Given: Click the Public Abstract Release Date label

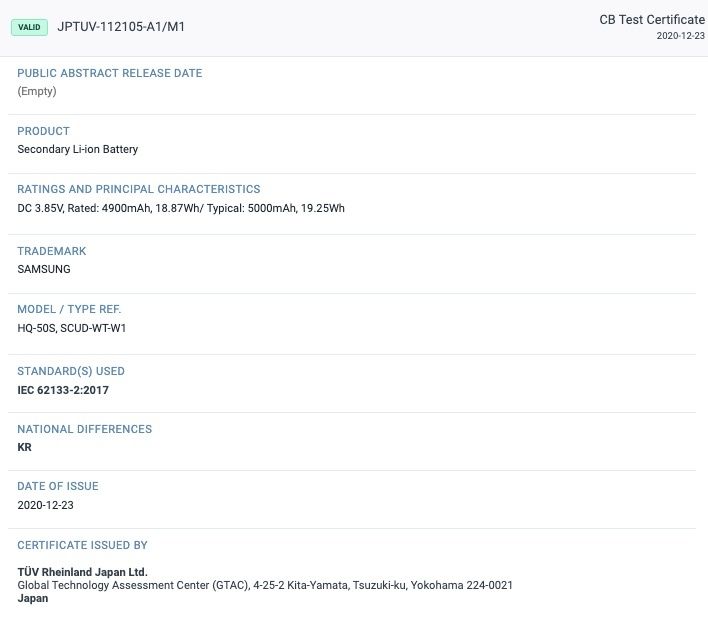Looking at the screenshot, I should pos(110,73).
